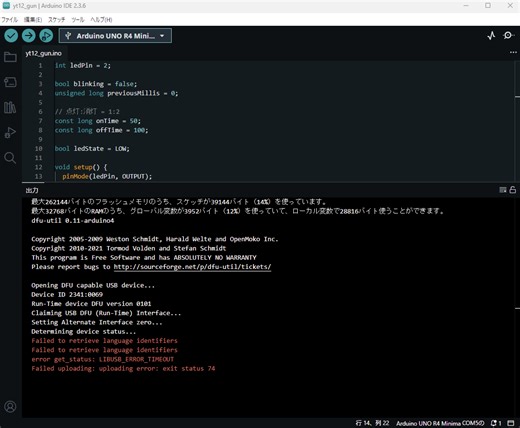This screenshot has height=428, width=520.
Task: Open the Debug sidebar panel
Action: tap(10, 132)
